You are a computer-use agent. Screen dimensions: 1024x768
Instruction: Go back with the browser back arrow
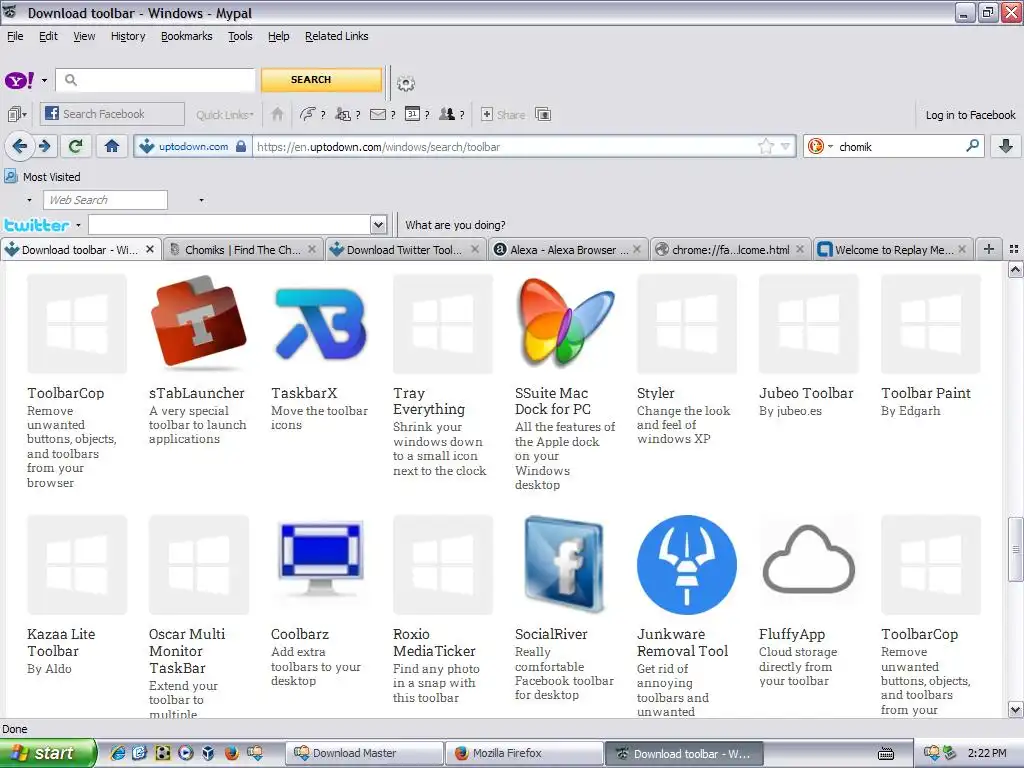click(x=20, y=146)
